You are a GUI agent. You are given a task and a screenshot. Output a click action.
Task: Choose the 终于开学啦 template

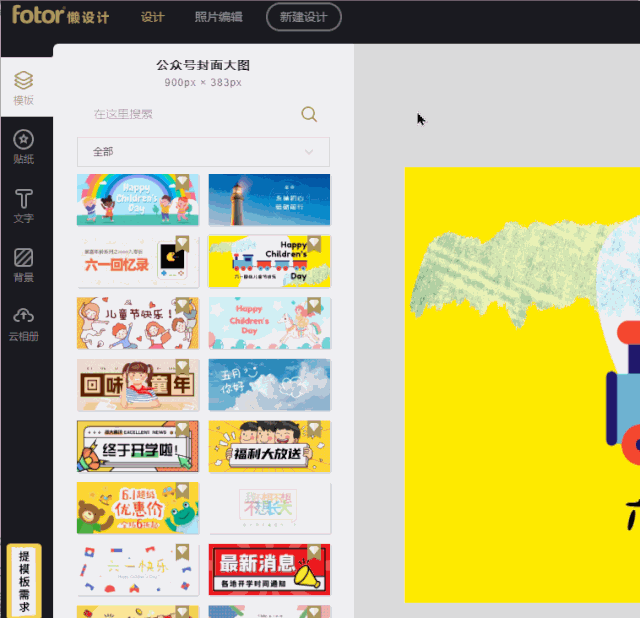point(138,447)
